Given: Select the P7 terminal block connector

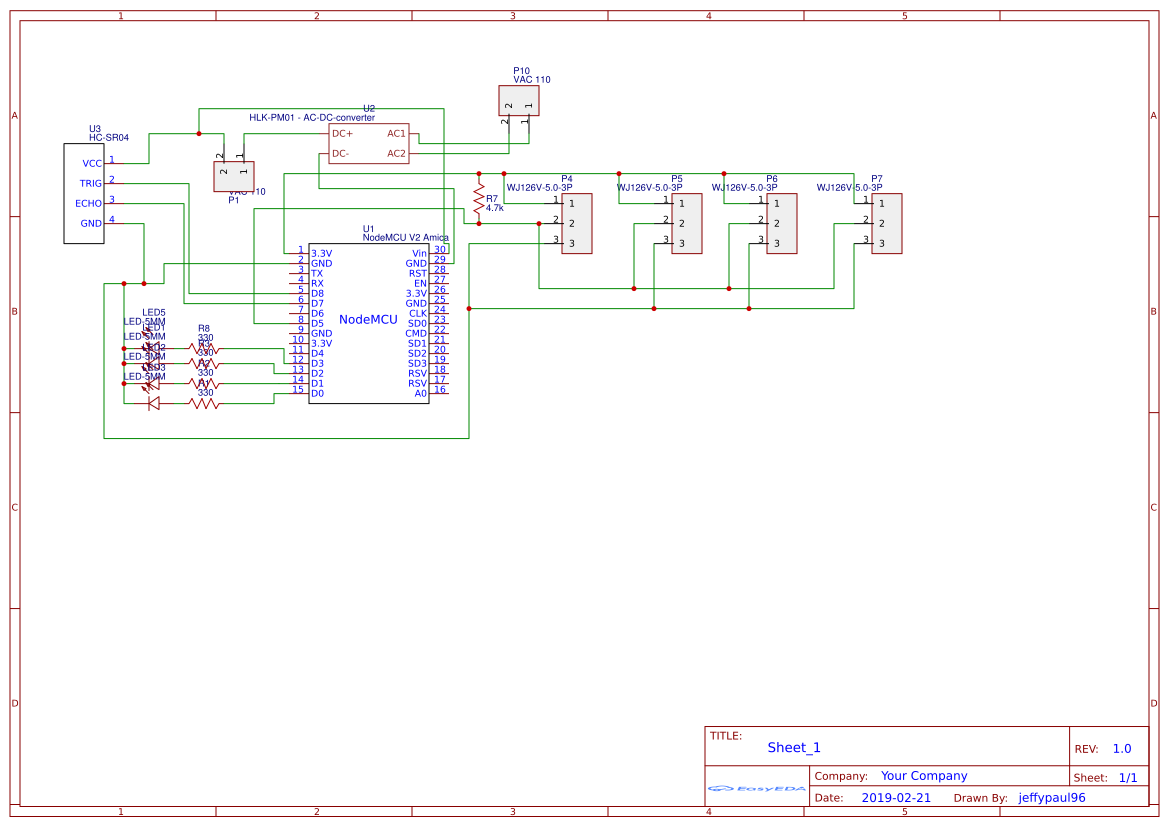Looking at the screenshot, I should pos(886,224).
